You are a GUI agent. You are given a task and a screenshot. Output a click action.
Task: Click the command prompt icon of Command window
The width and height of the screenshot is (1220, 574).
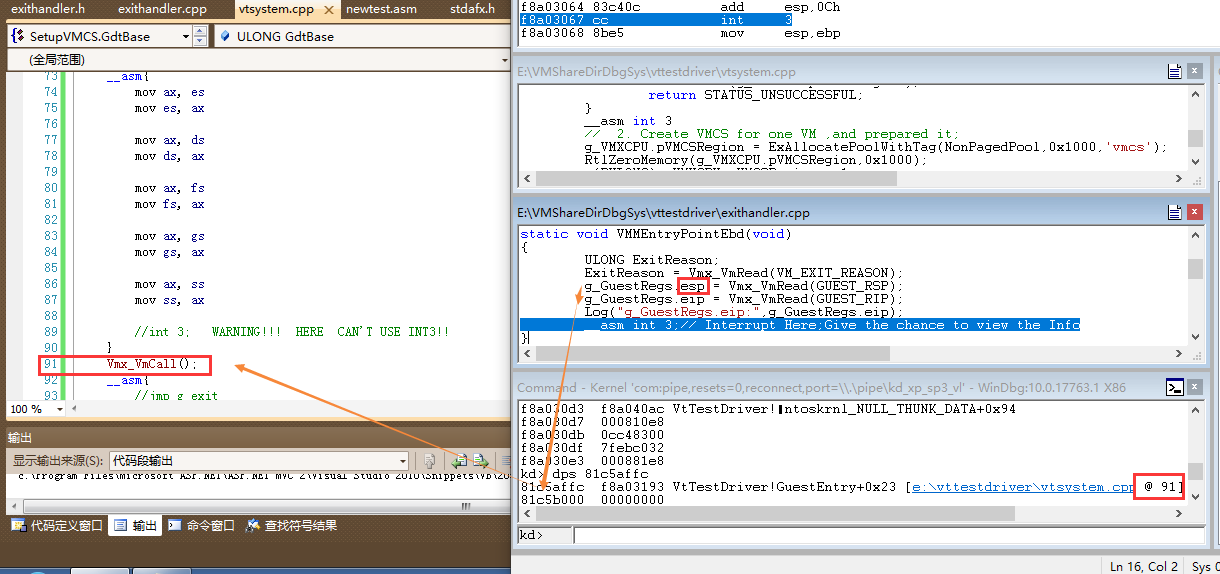pos(1176,387)
